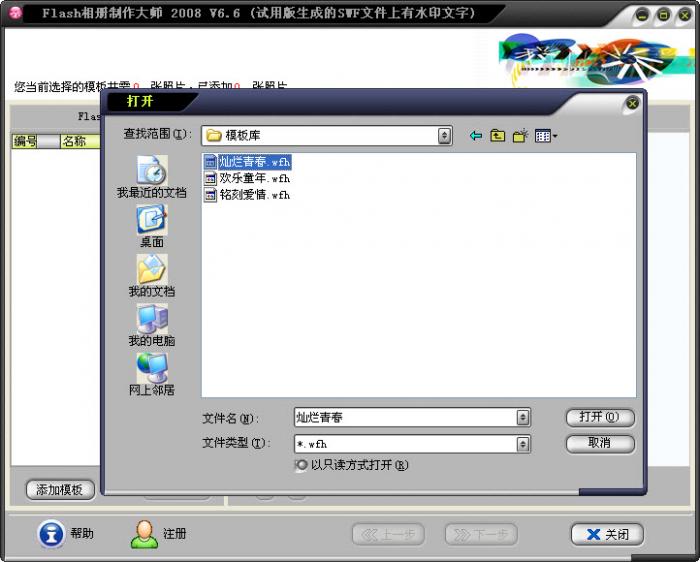The height and width of the screenshot is (562, 700).
Task: Click the icon of 铭刻爱情.wfh
Action: [x=210, y=195]
